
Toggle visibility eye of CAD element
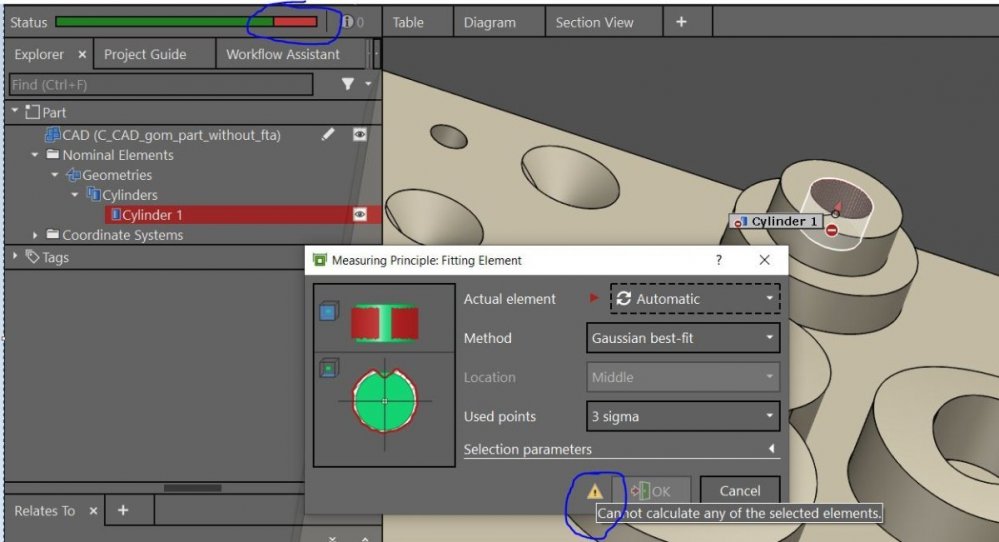coord(360,134)
